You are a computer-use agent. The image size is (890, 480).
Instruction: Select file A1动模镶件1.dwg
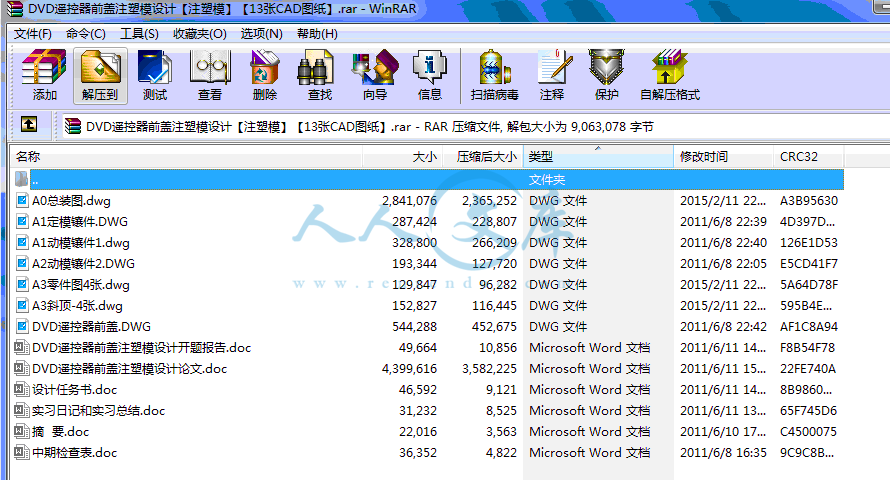click(x=81, y=243)
